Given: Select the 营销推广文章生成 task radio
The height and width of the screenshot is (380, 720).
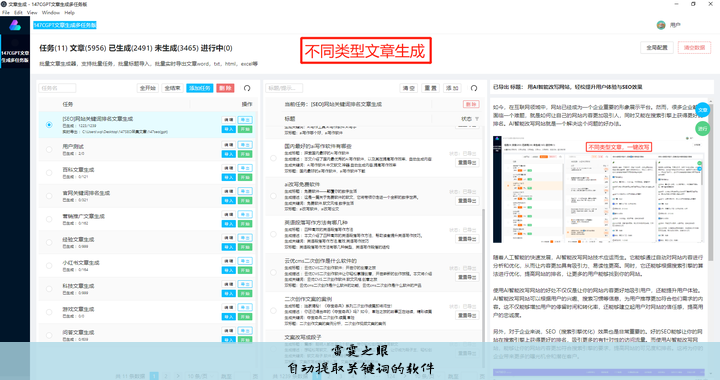Looking at the screenshot, I should (x=49, y=219).
